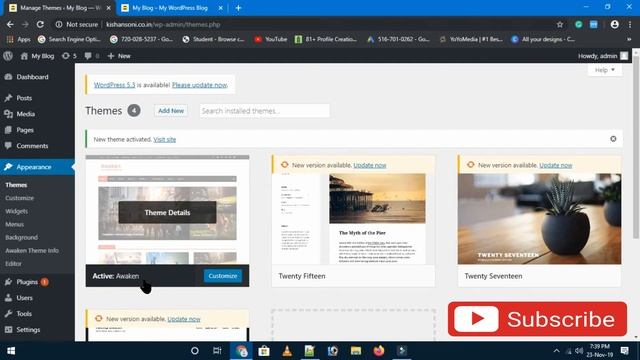Open Howdy, admin account menu
The width and height of the screenshot is (640, 360).
(x=603, y=56)
